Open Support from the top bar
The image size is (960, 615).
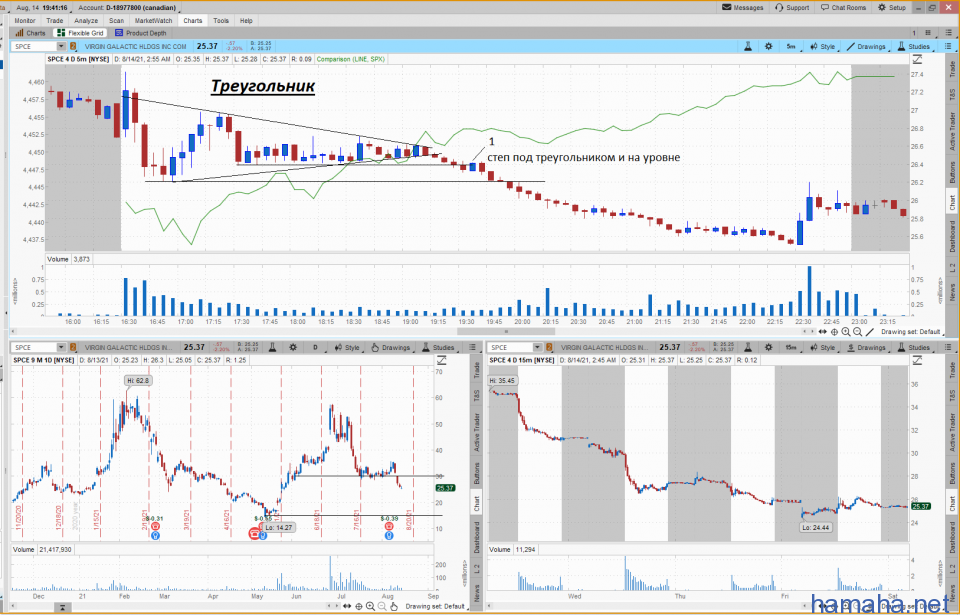click(x=792, y=7)
